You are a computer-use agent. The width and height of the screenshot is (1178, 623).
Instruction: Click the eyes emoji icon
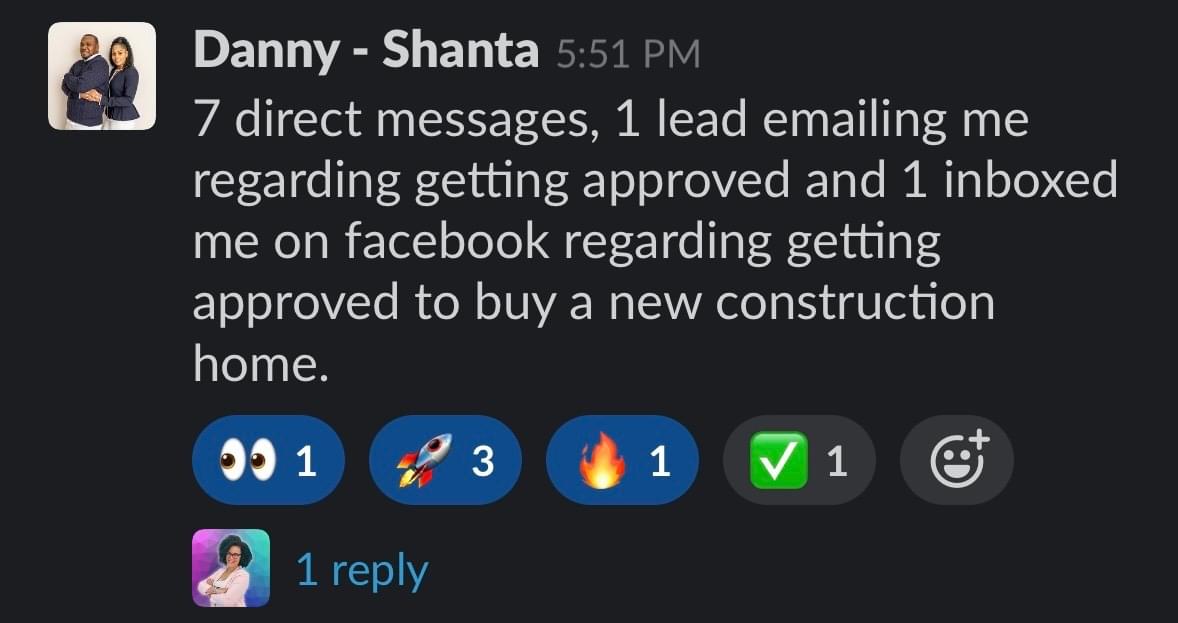coord(247,461)
